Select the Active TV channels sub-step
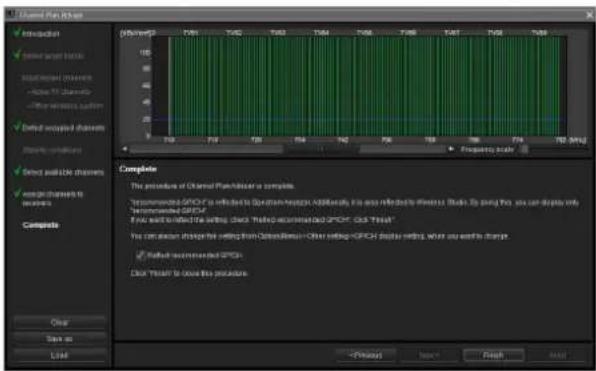 click(59, 92)
